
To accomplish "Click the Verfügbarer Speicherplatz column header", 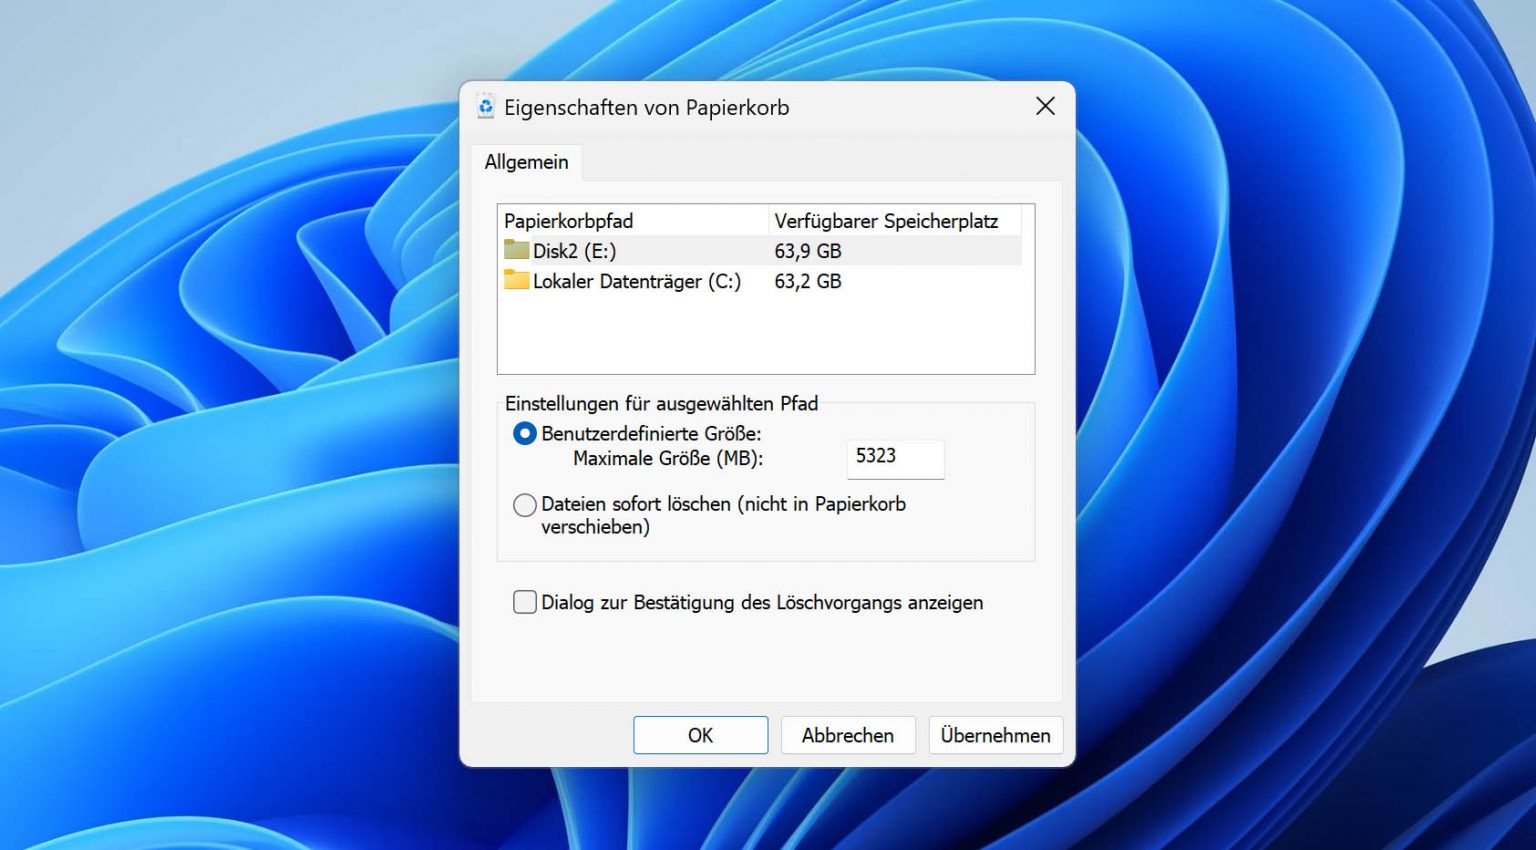I will coord(886,220).
